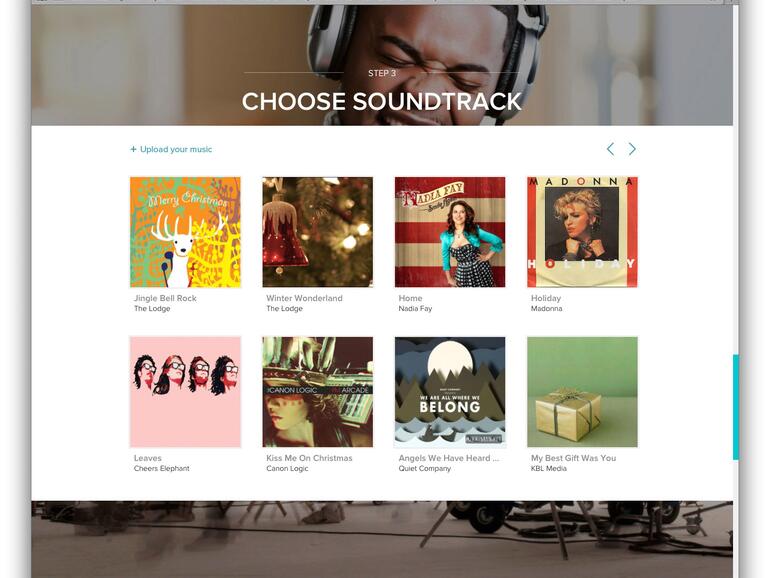The height and width of the screenshot is (578, 770).
Task: Click the teal vertical scrollbar thumb
Action: 736,407
